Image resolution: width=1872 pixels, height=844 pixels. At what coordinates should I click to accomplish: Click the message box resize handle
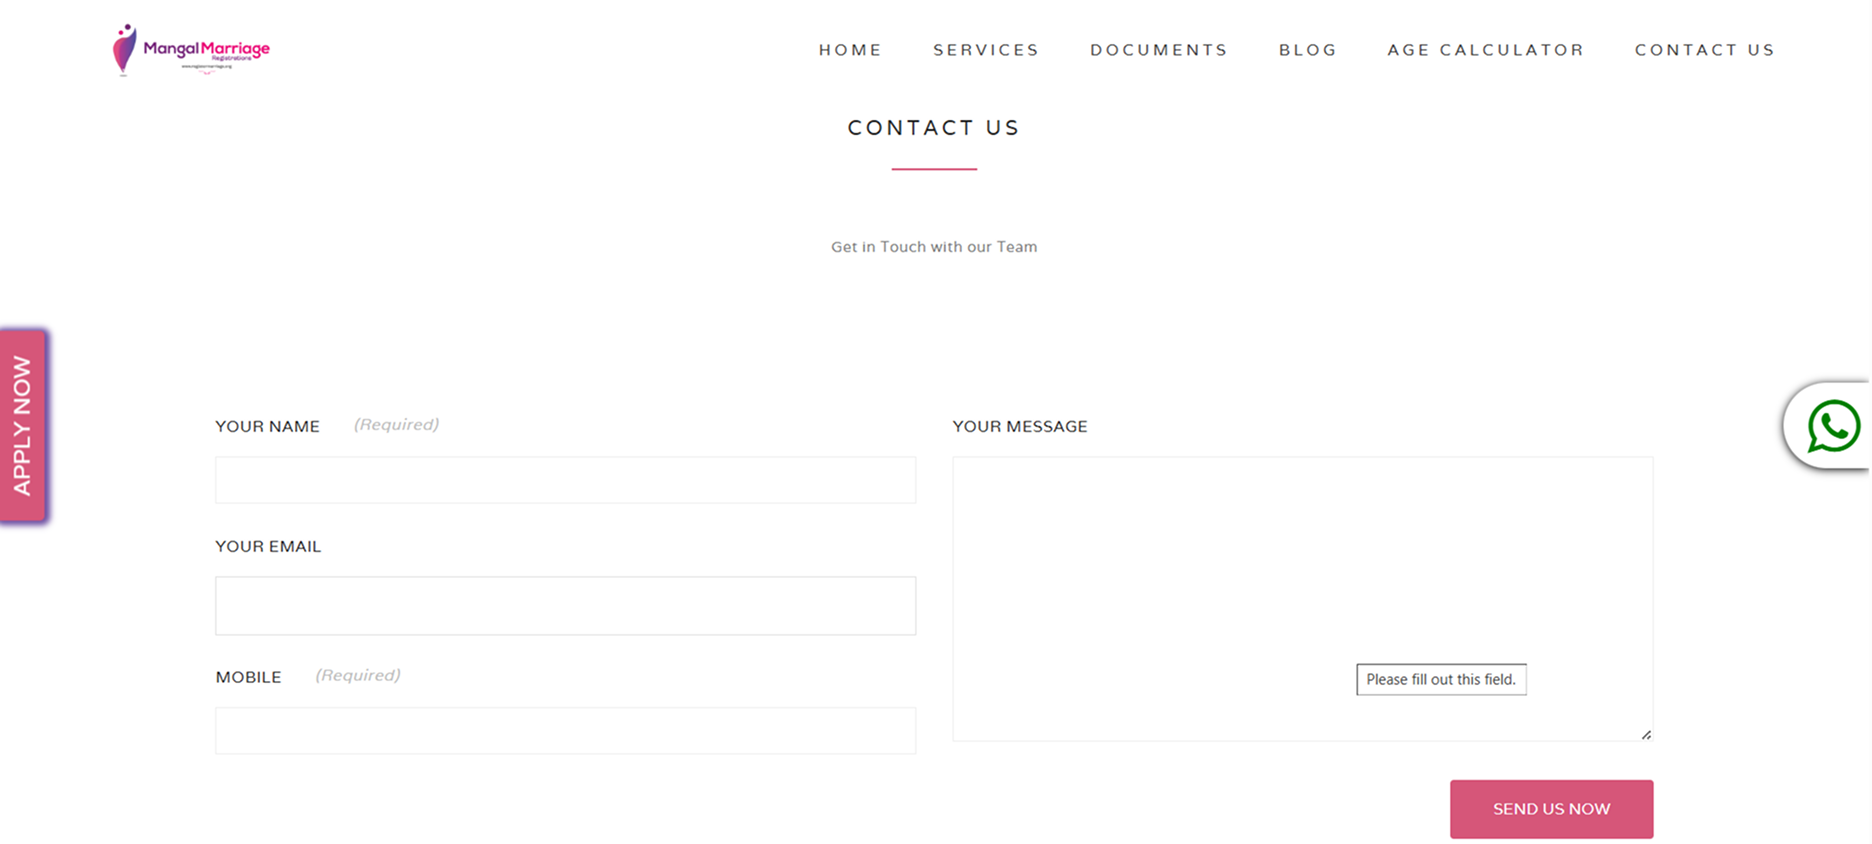[1646, 734]
